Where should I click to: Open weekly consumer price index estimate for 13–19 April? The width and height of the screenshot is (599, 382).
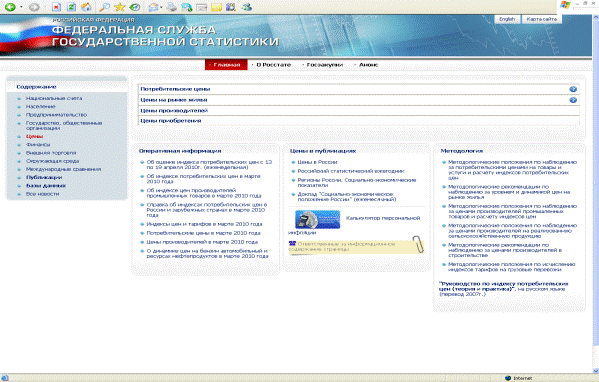(x=209, y=165)
